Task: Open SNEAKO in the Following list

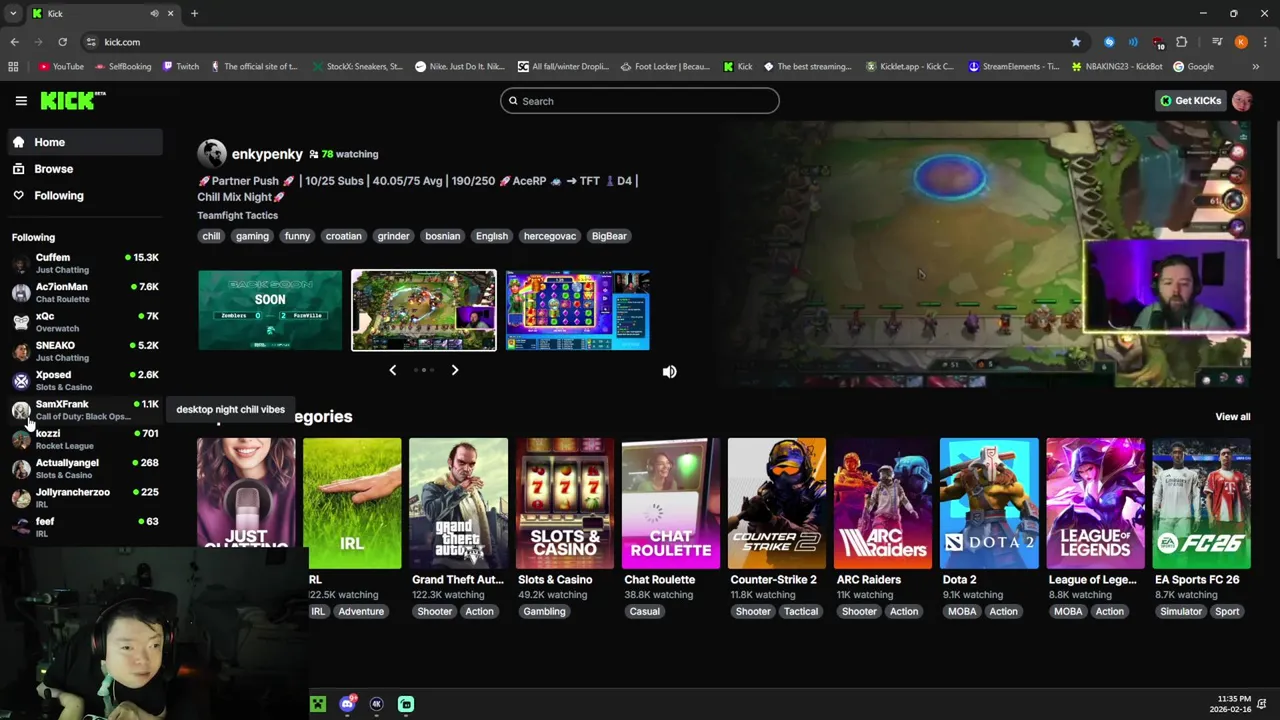Action: (x=84, y=351)
